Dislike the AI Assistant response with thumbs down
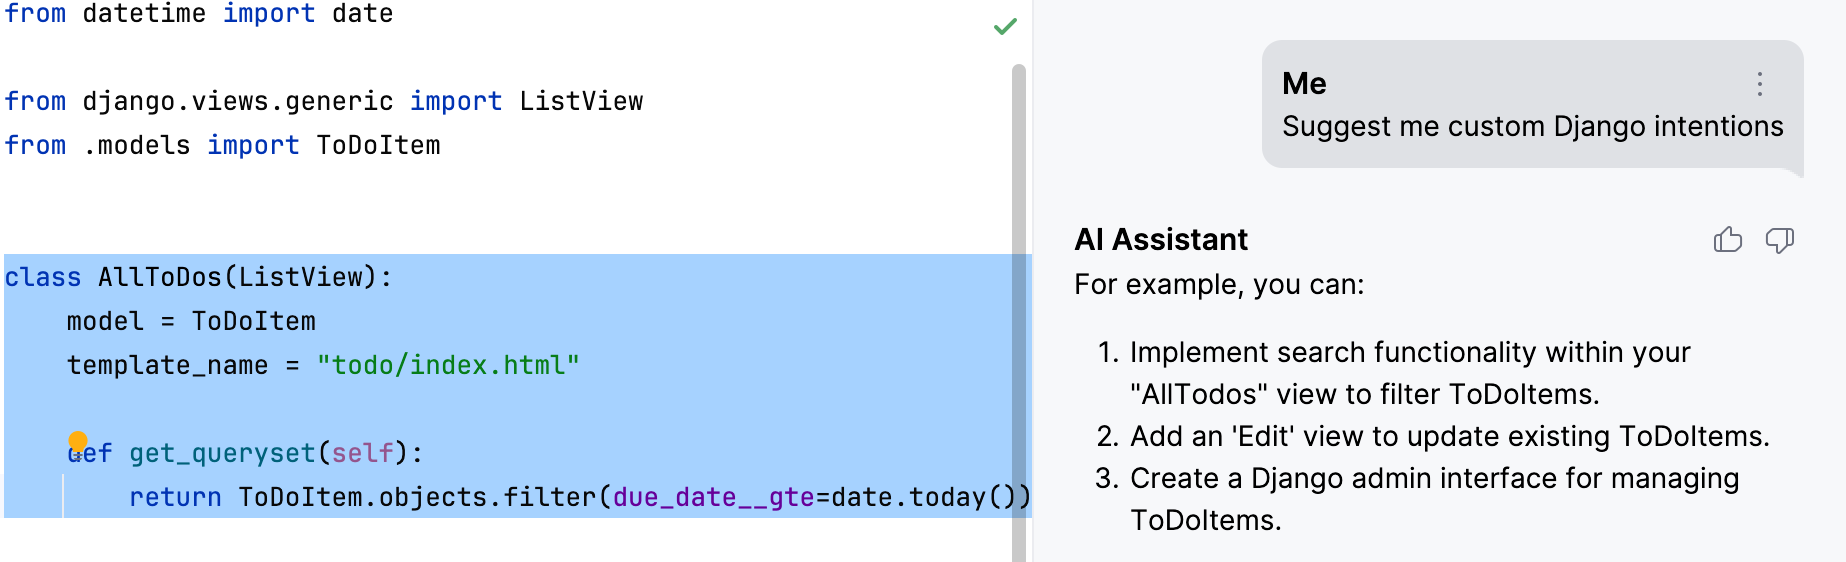 point(1779,240)
